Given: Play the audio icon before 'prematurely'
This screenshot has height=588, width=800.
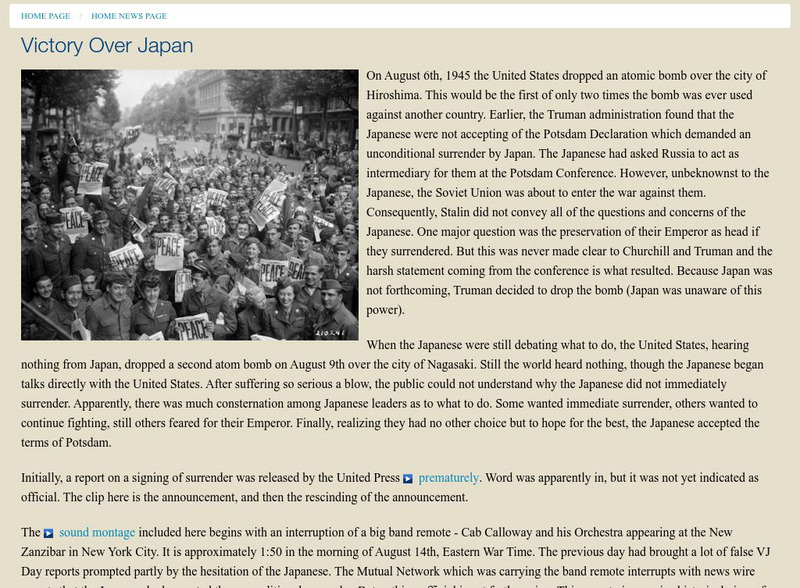Looking at the screenshot, I should pos(408,478).
